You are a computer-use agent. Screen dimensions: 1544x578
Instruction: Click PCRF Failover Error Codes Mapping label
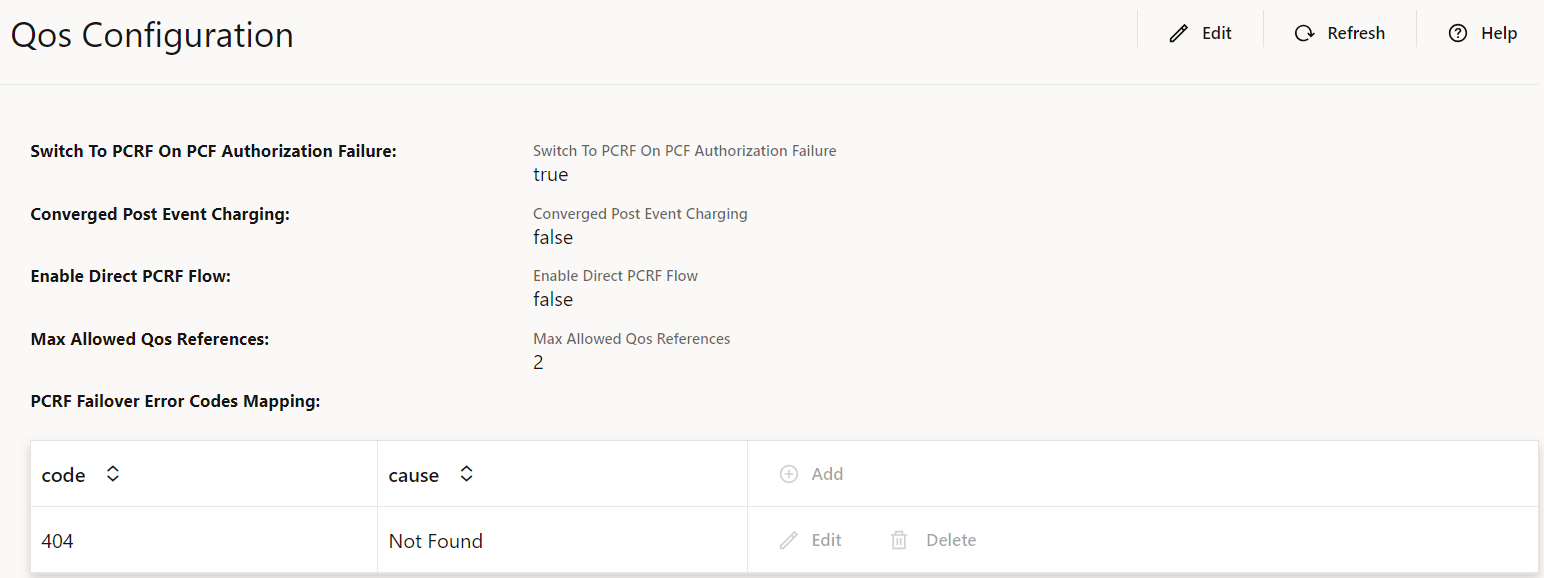pos(175,402)
